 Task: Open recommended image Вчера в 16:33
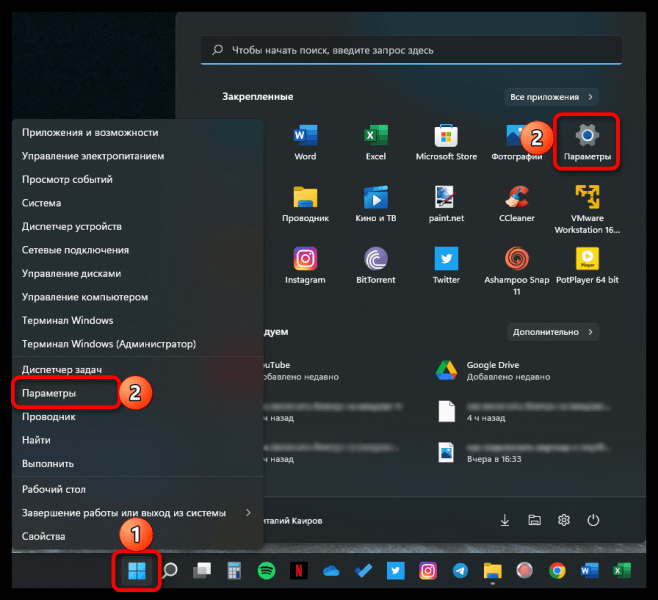(x=522, y=453)
